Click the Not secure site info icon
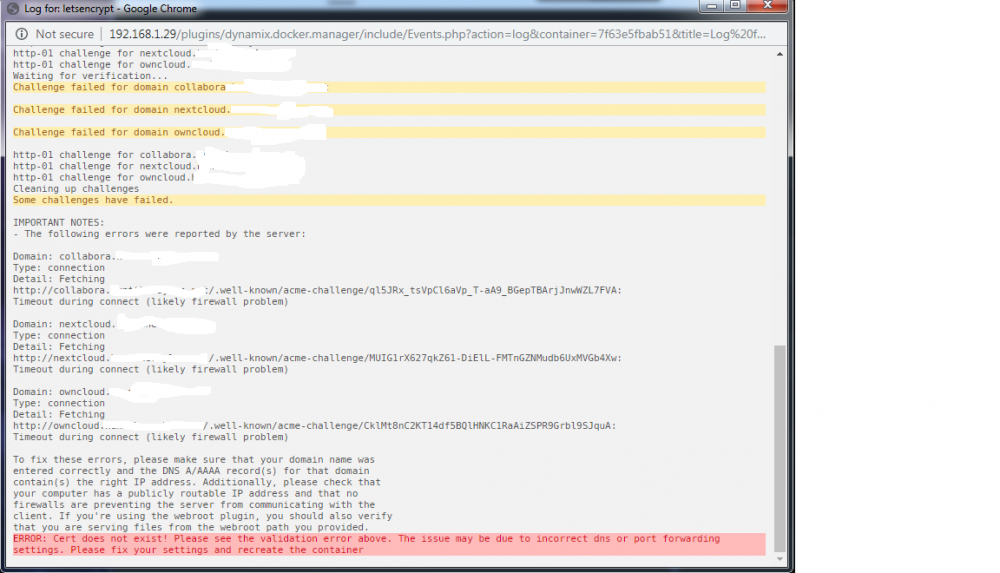The height and width of the screenshot is (573, 1000). coord(22,34)
